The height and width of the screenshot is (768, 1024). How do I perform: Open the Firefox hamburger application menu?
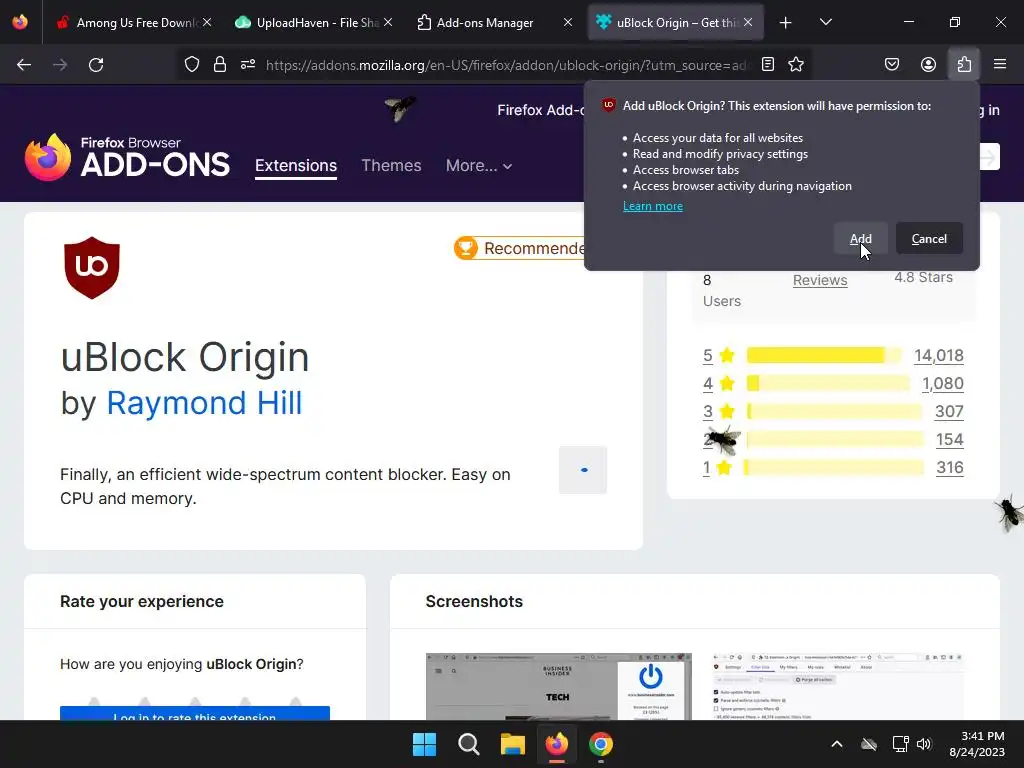pyautogui.click(x=1000, y=64)
